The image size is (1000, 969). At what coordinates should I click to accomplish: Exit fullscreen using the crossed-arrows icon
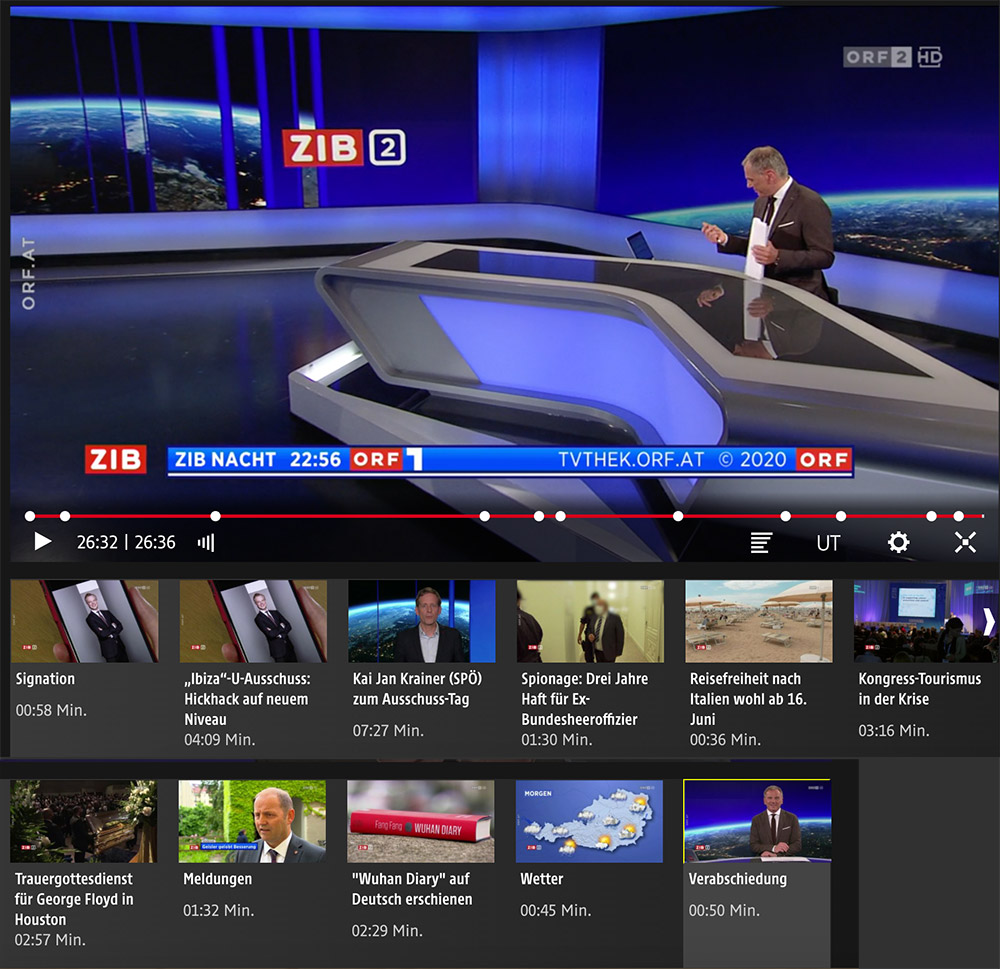tap(965, 542)
